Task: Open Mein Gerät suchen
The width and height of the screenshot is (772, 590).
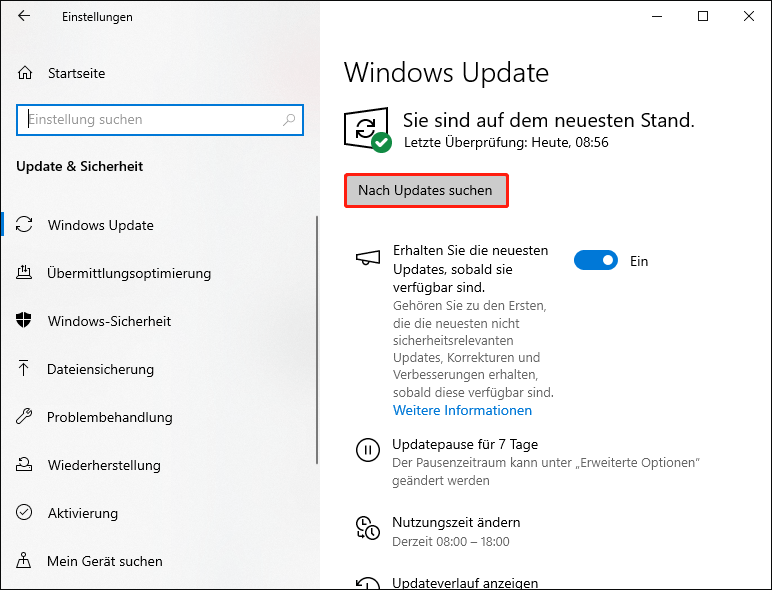Action: [105, 561]
